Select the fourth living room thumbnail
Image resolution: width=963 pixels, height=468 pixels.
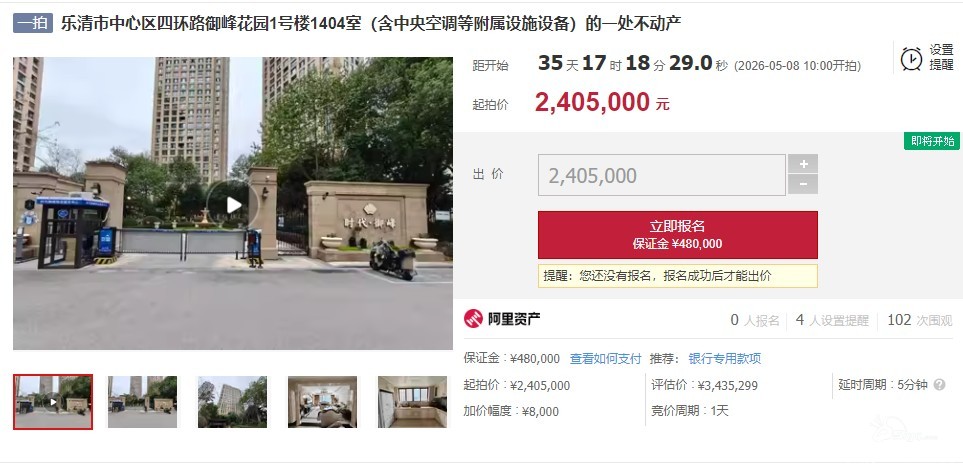[322, 402]
